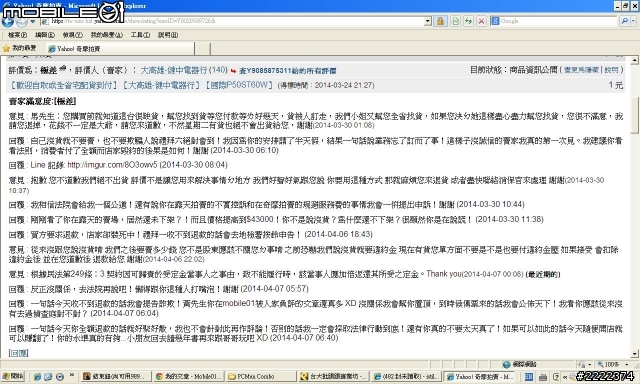Click the first quick launch icon in taskbar
This screenshot has width=640, height=384.
(37, 377)
